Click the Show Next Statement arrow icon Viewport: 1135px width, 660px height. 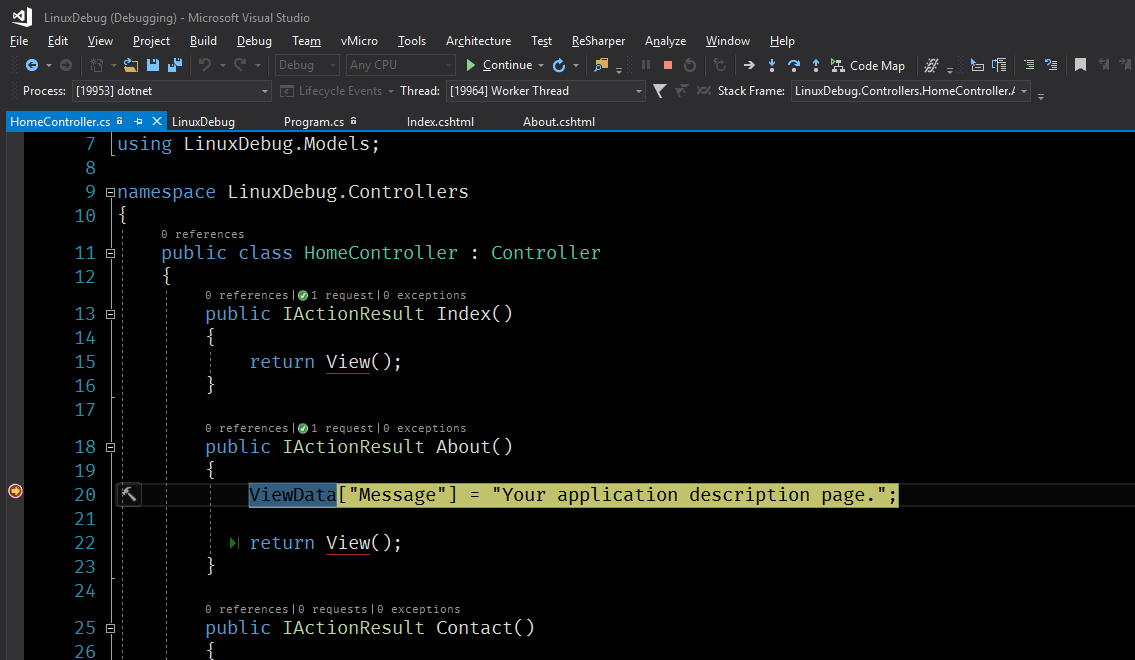tap(749, 65)
